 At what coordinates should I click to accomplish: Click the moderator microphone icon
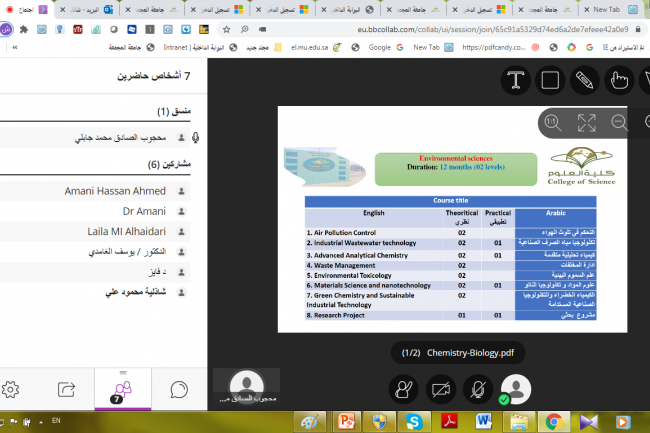point(196,138)
